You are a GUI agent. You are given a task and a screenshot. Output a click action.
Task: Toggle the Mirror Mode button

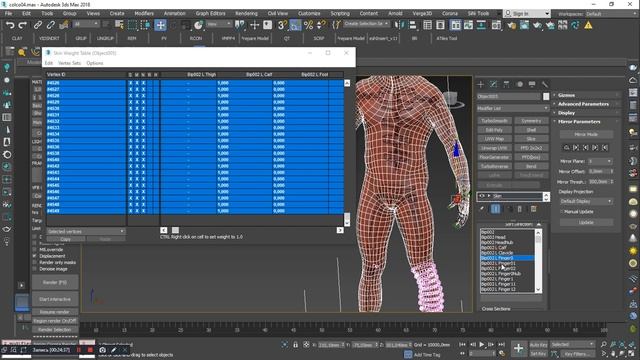pyautogui.click(x=586, y=134)
